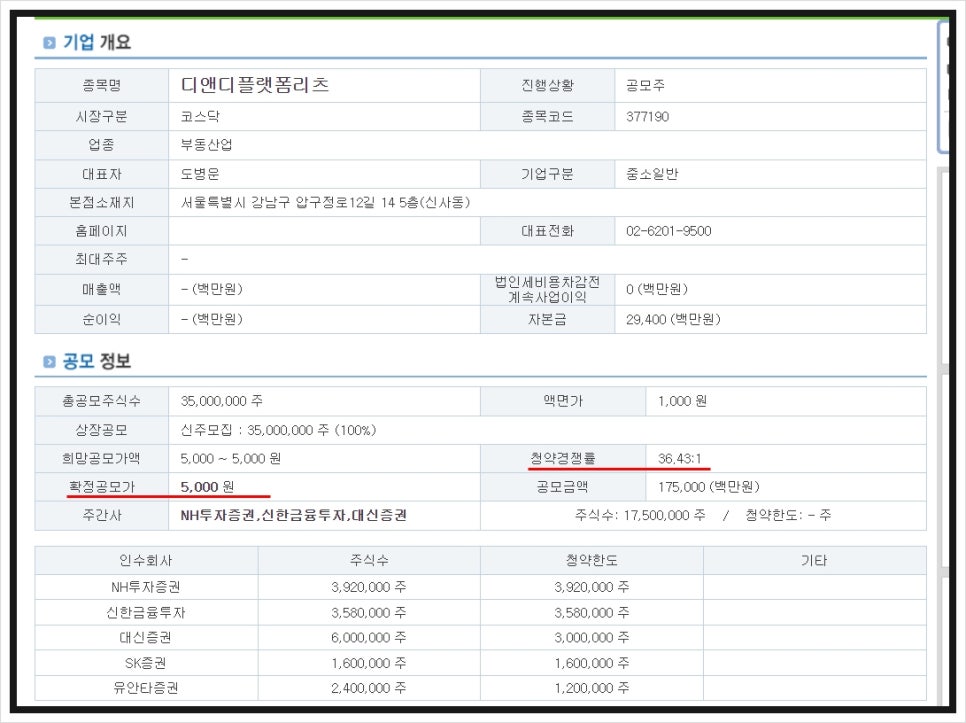Screen dimensions: 966x723
Task: Click subscription competition rate 36.43:1
Action: (x=680, y=458)
